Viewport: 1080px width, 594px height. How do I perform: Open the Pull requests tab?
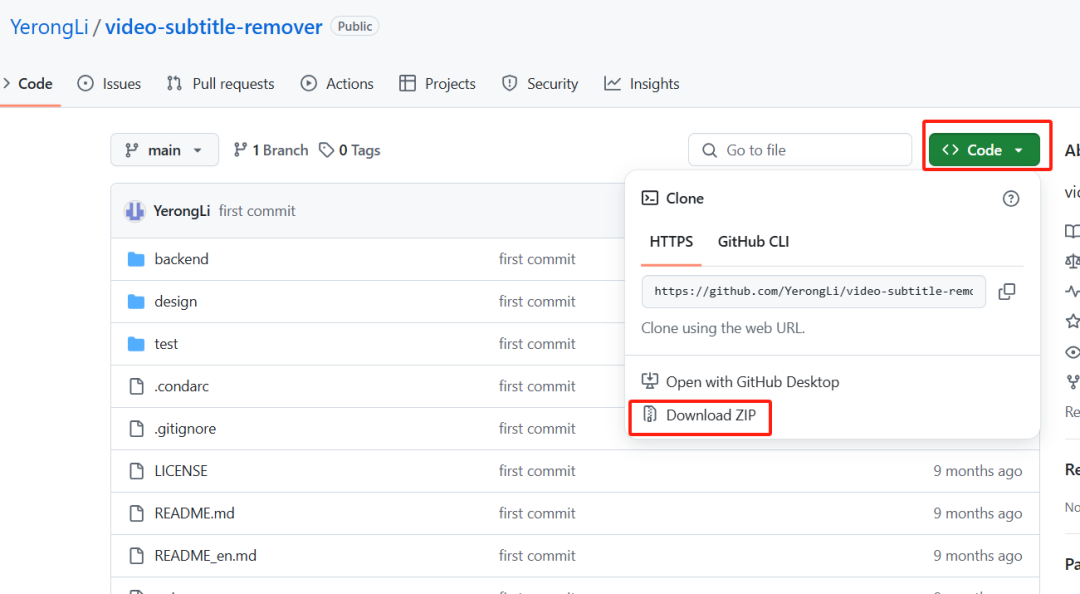[x=220, y=83]
